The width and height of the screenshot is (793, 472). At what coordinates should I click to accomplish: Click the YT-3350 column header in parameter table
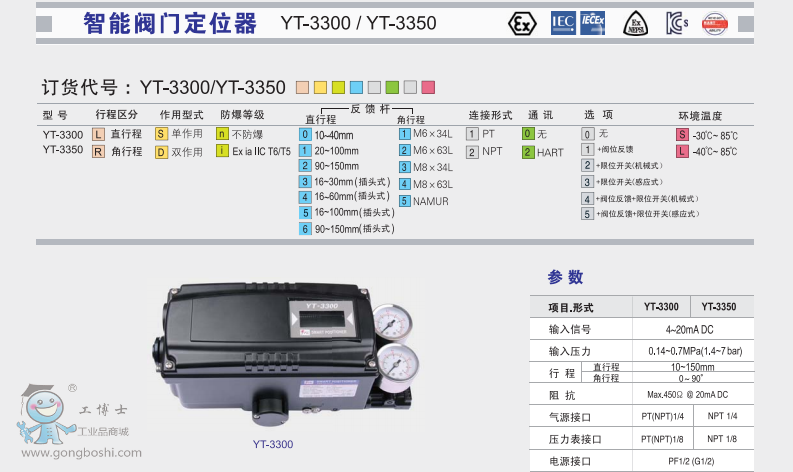point(719,307)
